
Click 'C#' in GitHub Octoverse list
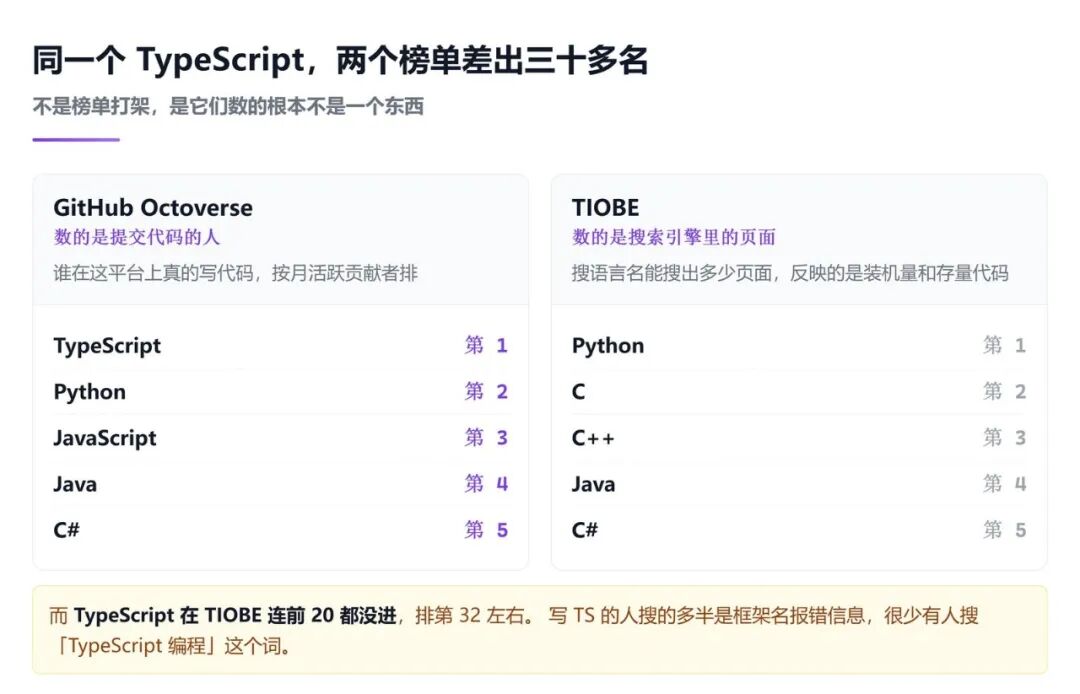pos(67,530)
